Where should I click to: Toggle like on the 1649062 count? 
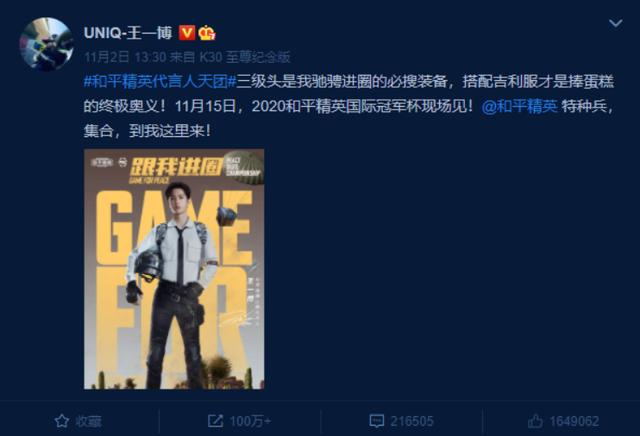click(574, 421)
